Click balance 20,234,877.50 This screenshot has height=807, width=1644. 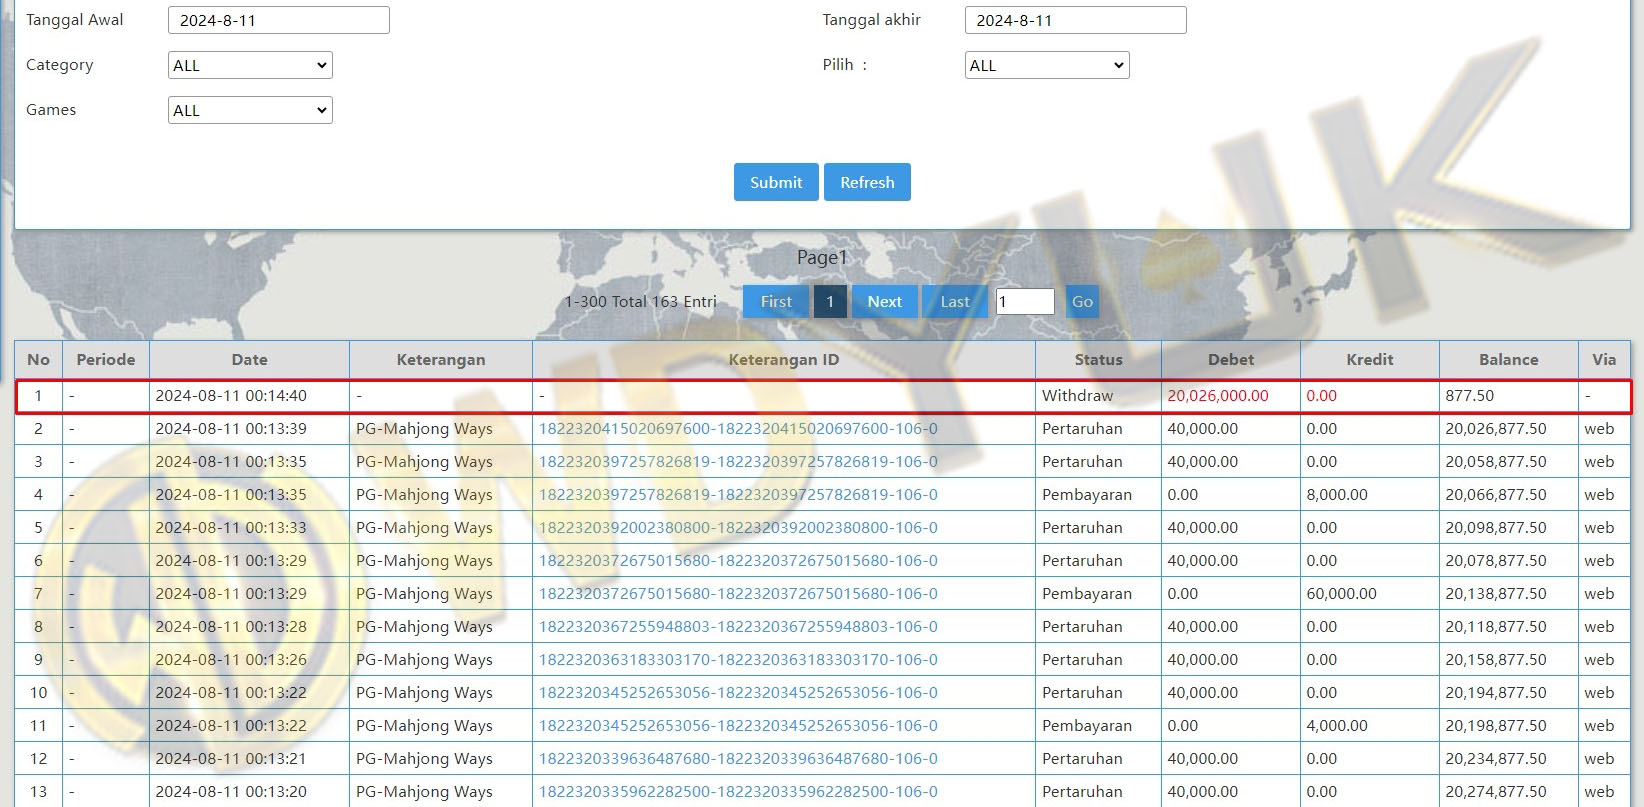[x=1495, y=758]
